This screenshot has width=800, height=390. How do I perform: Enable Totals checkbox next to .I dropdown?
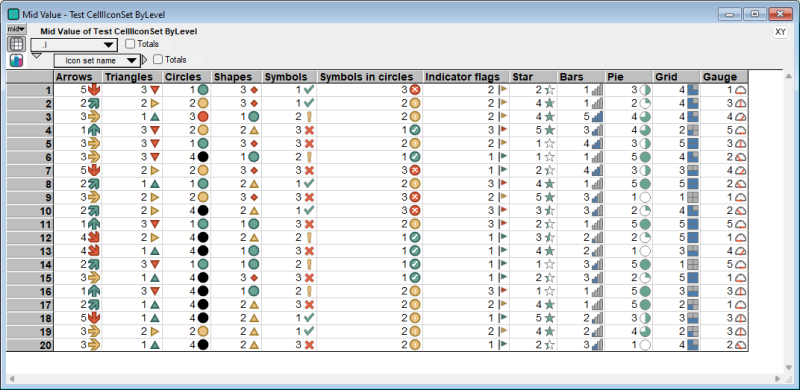tap(130, 44)
